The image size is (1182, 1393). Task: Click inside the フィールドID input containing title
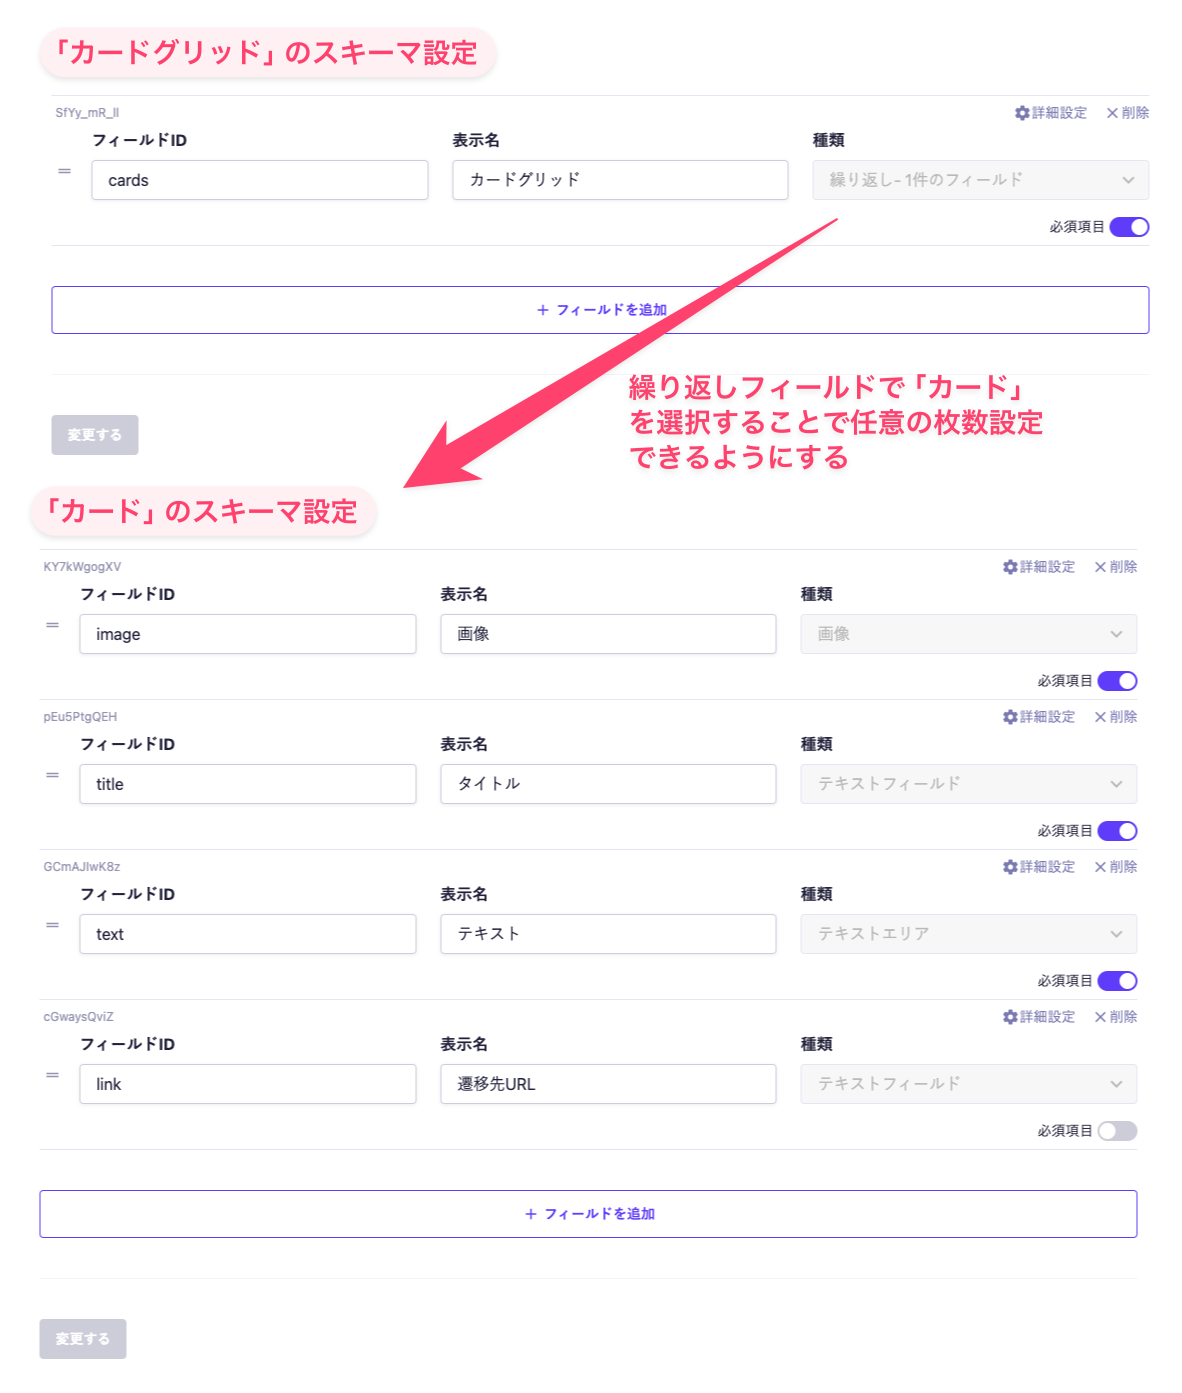tap(248, 784)
